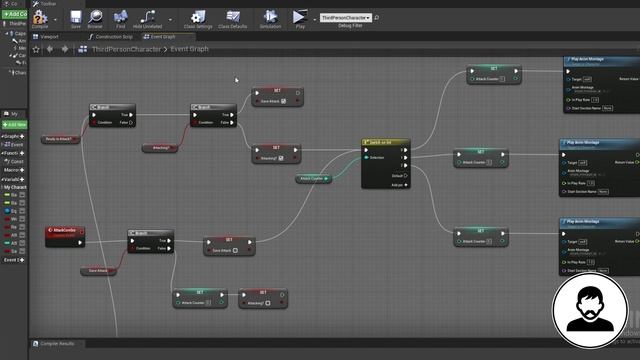The image size is (640, 360).
Task: Add a new variable with Variables plus
Action: (22, 179)
